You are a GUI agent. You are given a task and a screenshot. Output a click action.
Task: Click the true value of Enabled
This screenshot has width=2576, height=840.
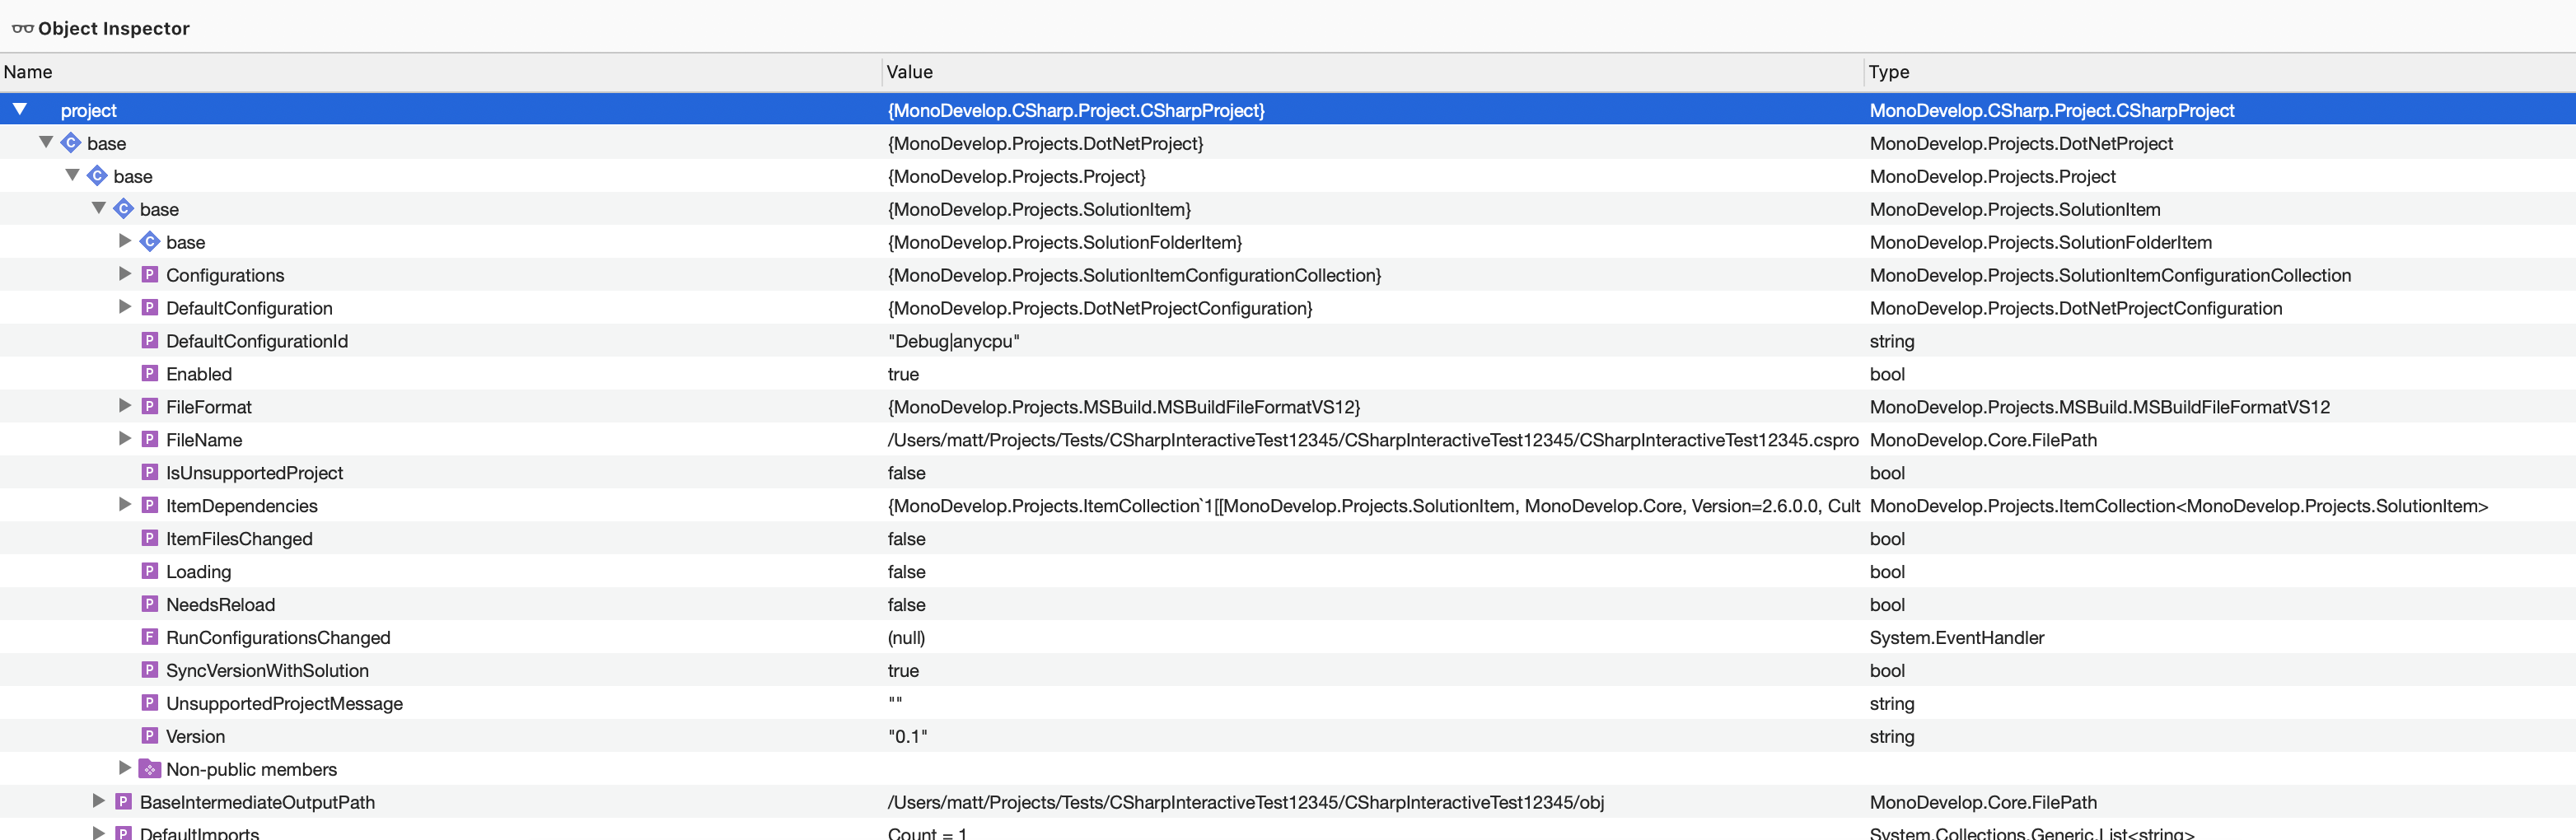tap(903, 374)
